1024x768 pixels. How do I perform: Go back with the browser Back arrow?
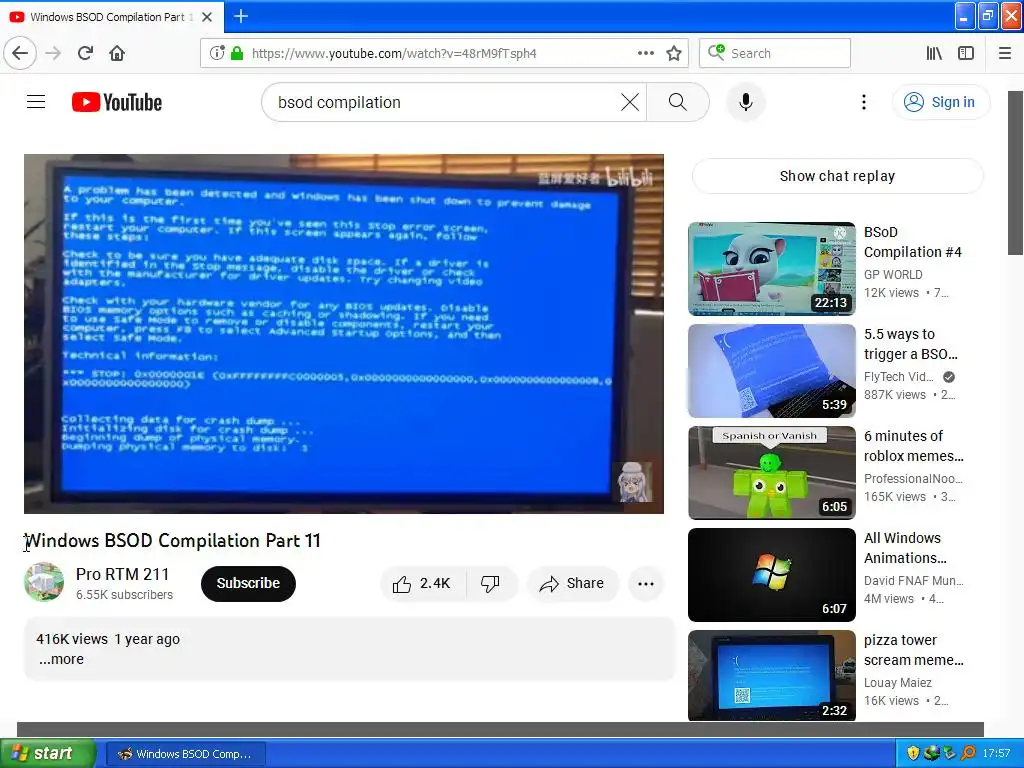[20, 53]
